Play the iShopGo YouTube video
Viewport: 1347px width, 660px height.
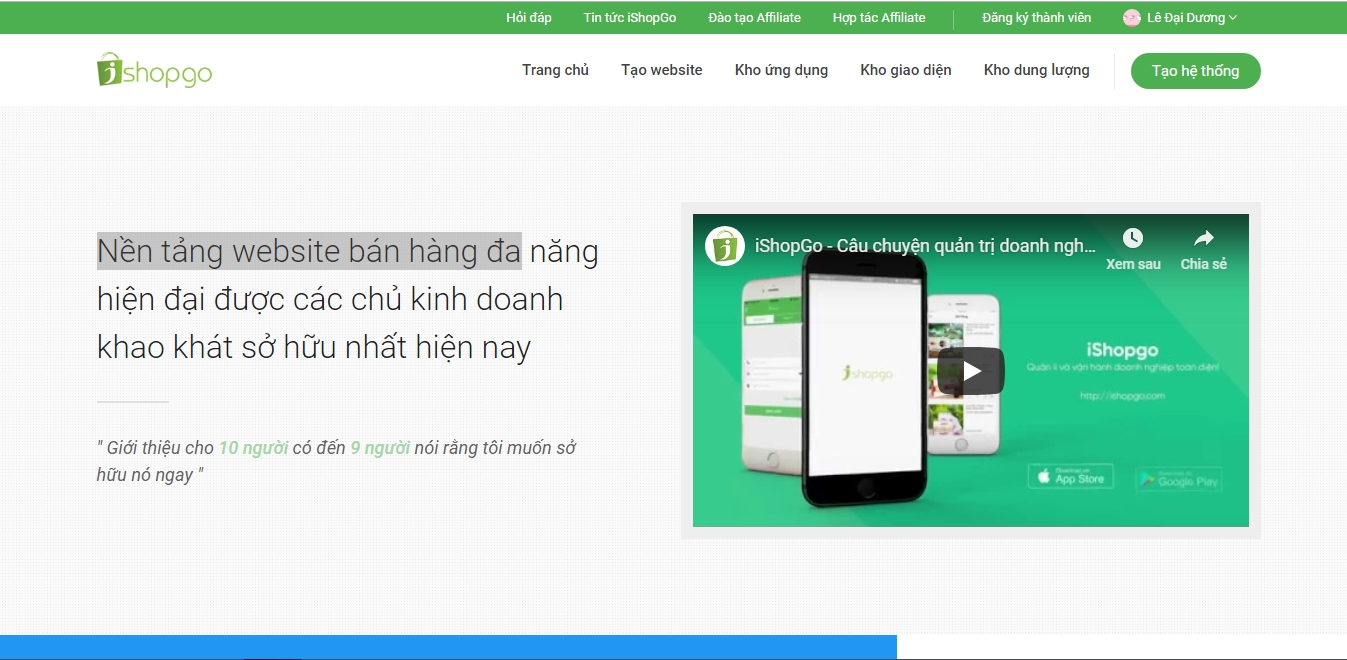970,371
